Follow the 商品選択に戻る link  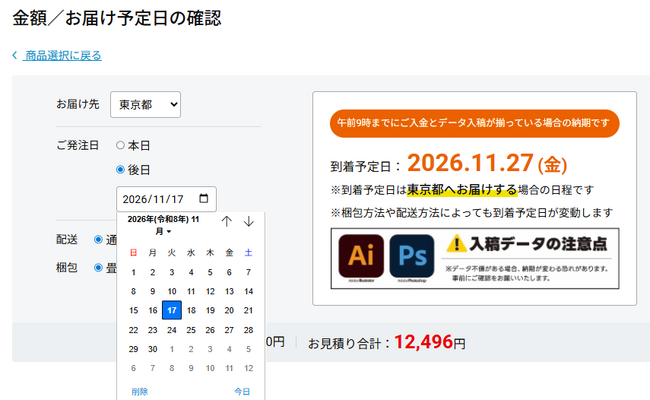click(63, 55)
